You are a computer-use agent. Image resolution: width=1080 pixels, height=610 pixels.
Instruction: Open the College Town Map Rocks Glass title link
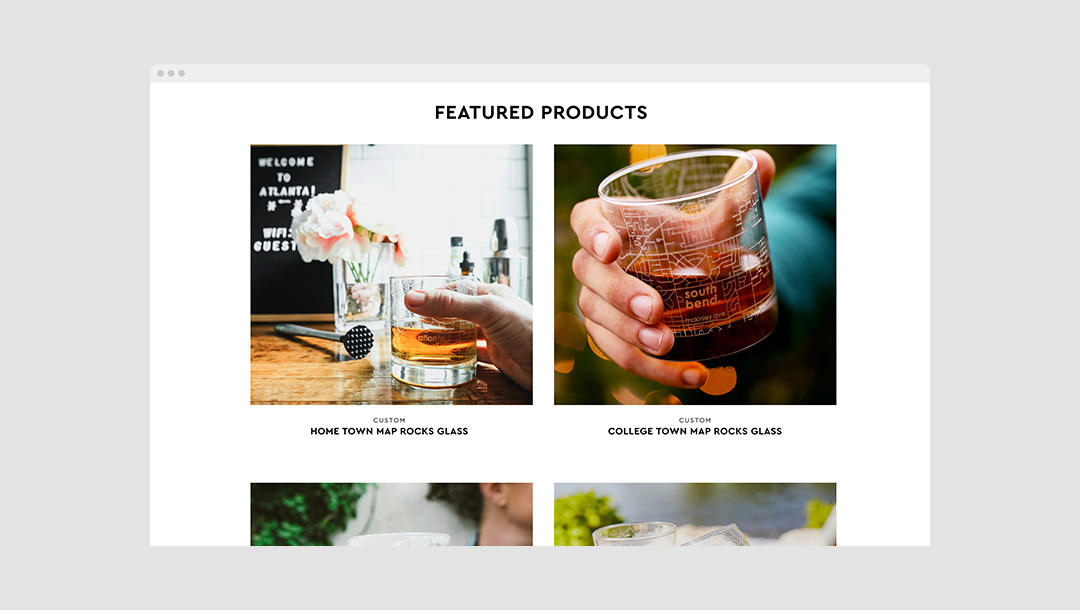pos(695,431)
